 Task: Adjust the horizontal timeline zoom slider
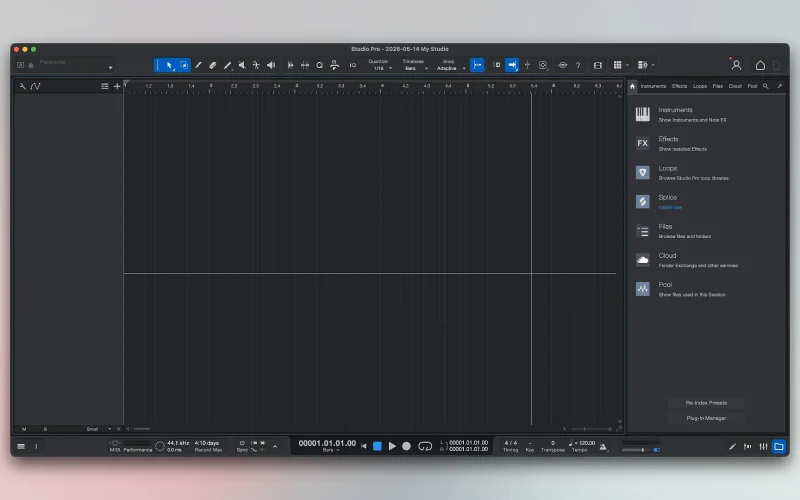[x=591, y=429]
